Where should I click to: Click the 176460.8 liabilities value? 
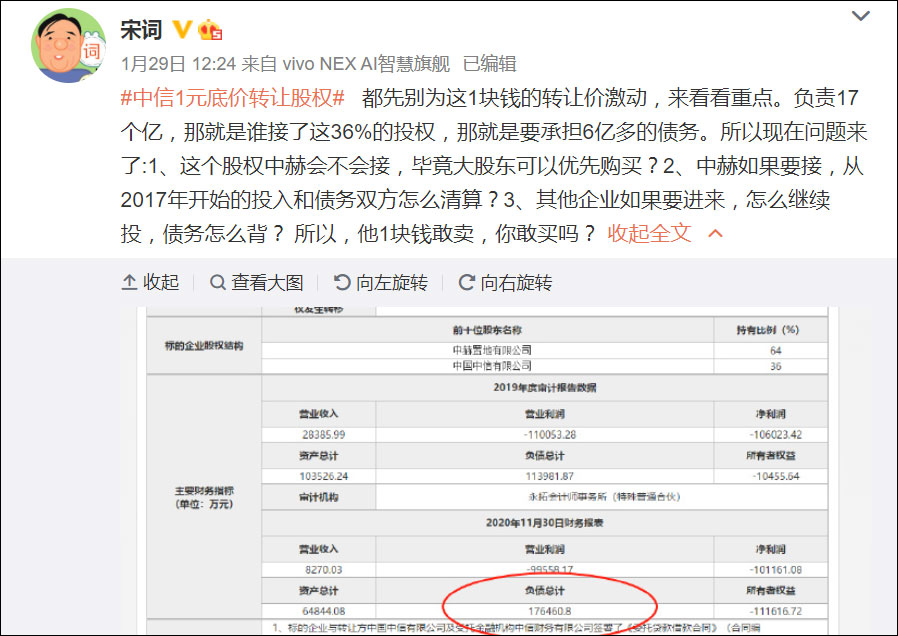tap(549, 611)
